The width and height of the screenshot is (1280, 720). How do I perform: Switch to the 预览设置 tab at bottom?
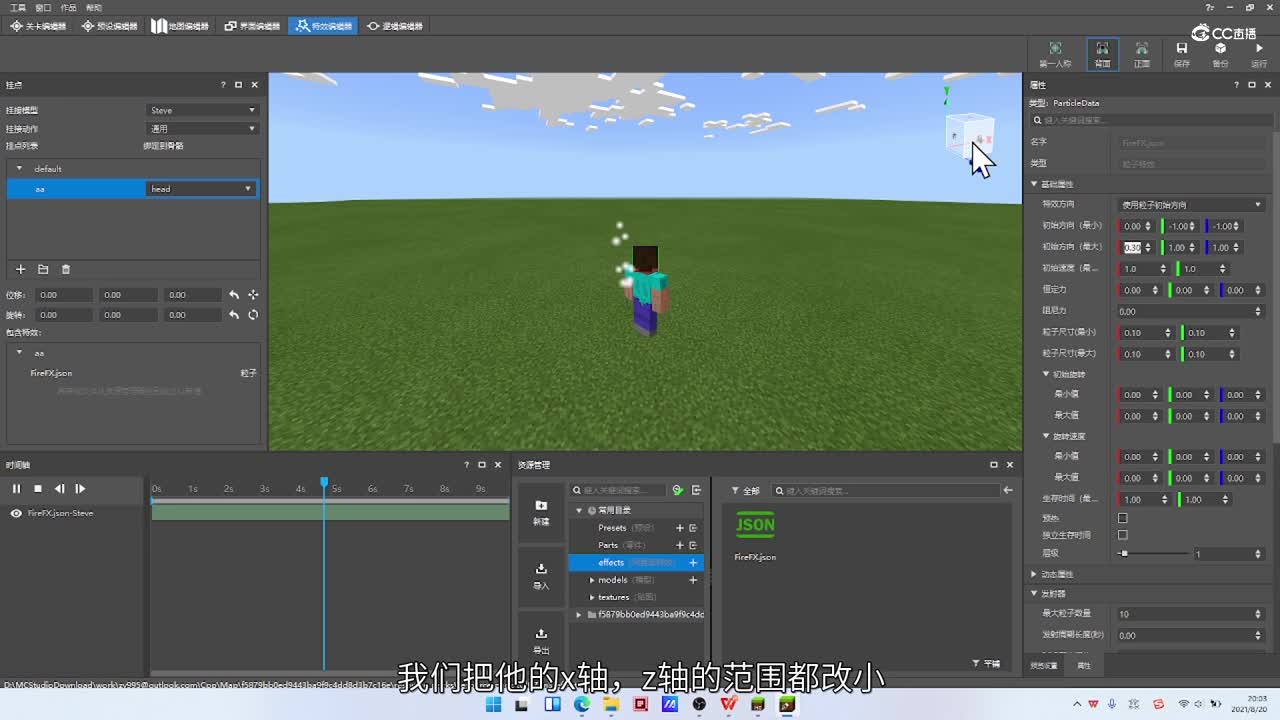(x=1044, y=665)
